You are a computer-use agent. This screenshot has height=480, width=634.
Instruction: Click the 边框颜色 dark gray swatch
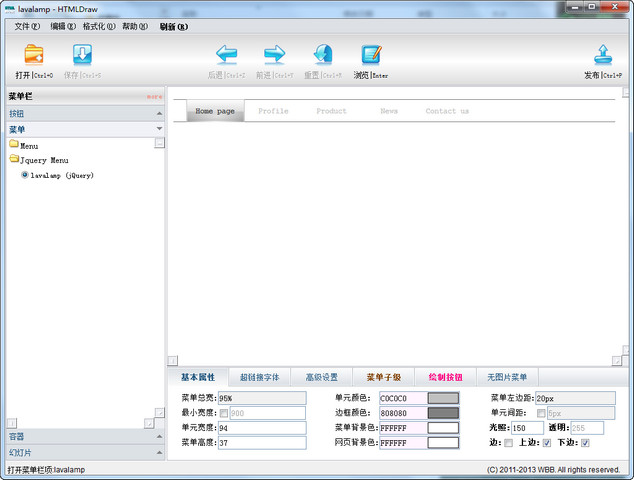tap(443, 413)
